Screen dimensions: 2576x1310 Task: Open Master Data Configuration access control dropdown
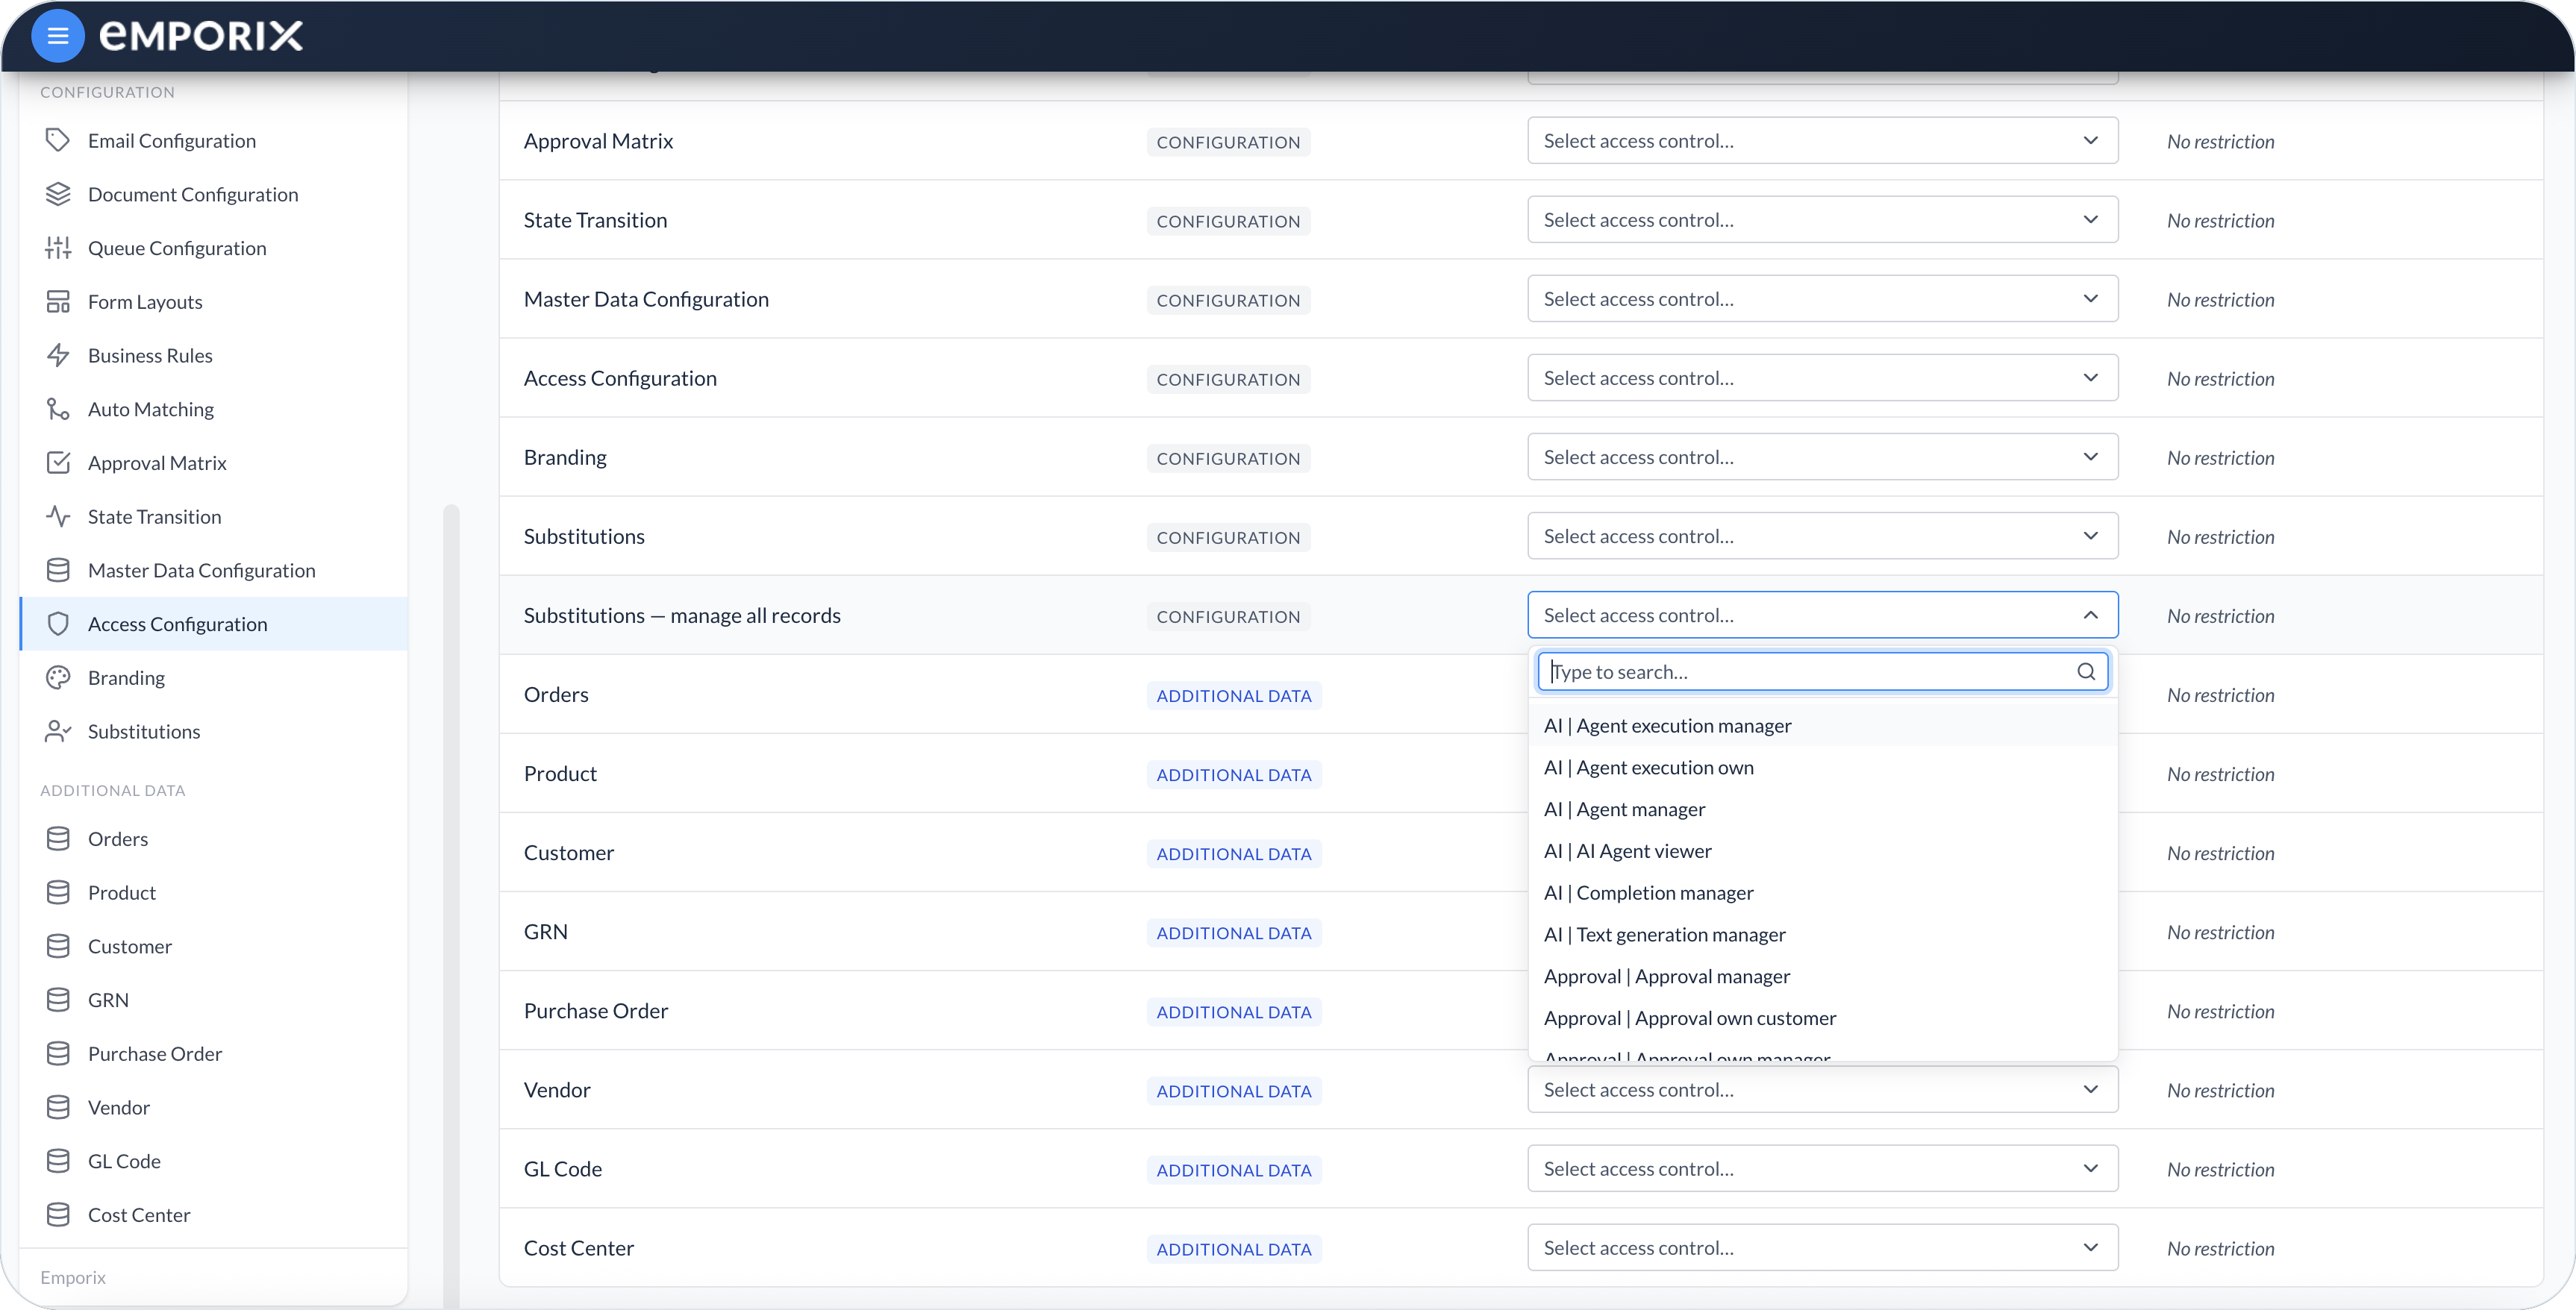tap(1822, 298)
